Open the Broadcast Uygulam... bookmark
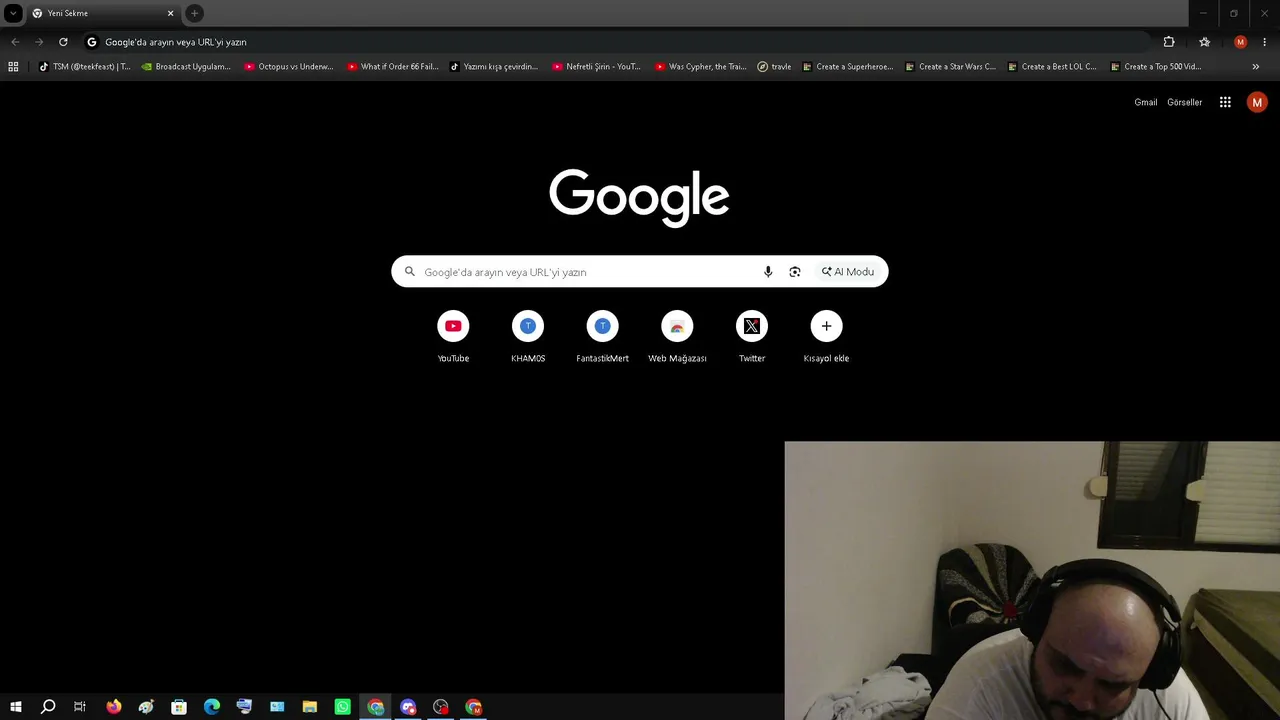The height and width of the screenshot is (720, 1280). [186, 67]
